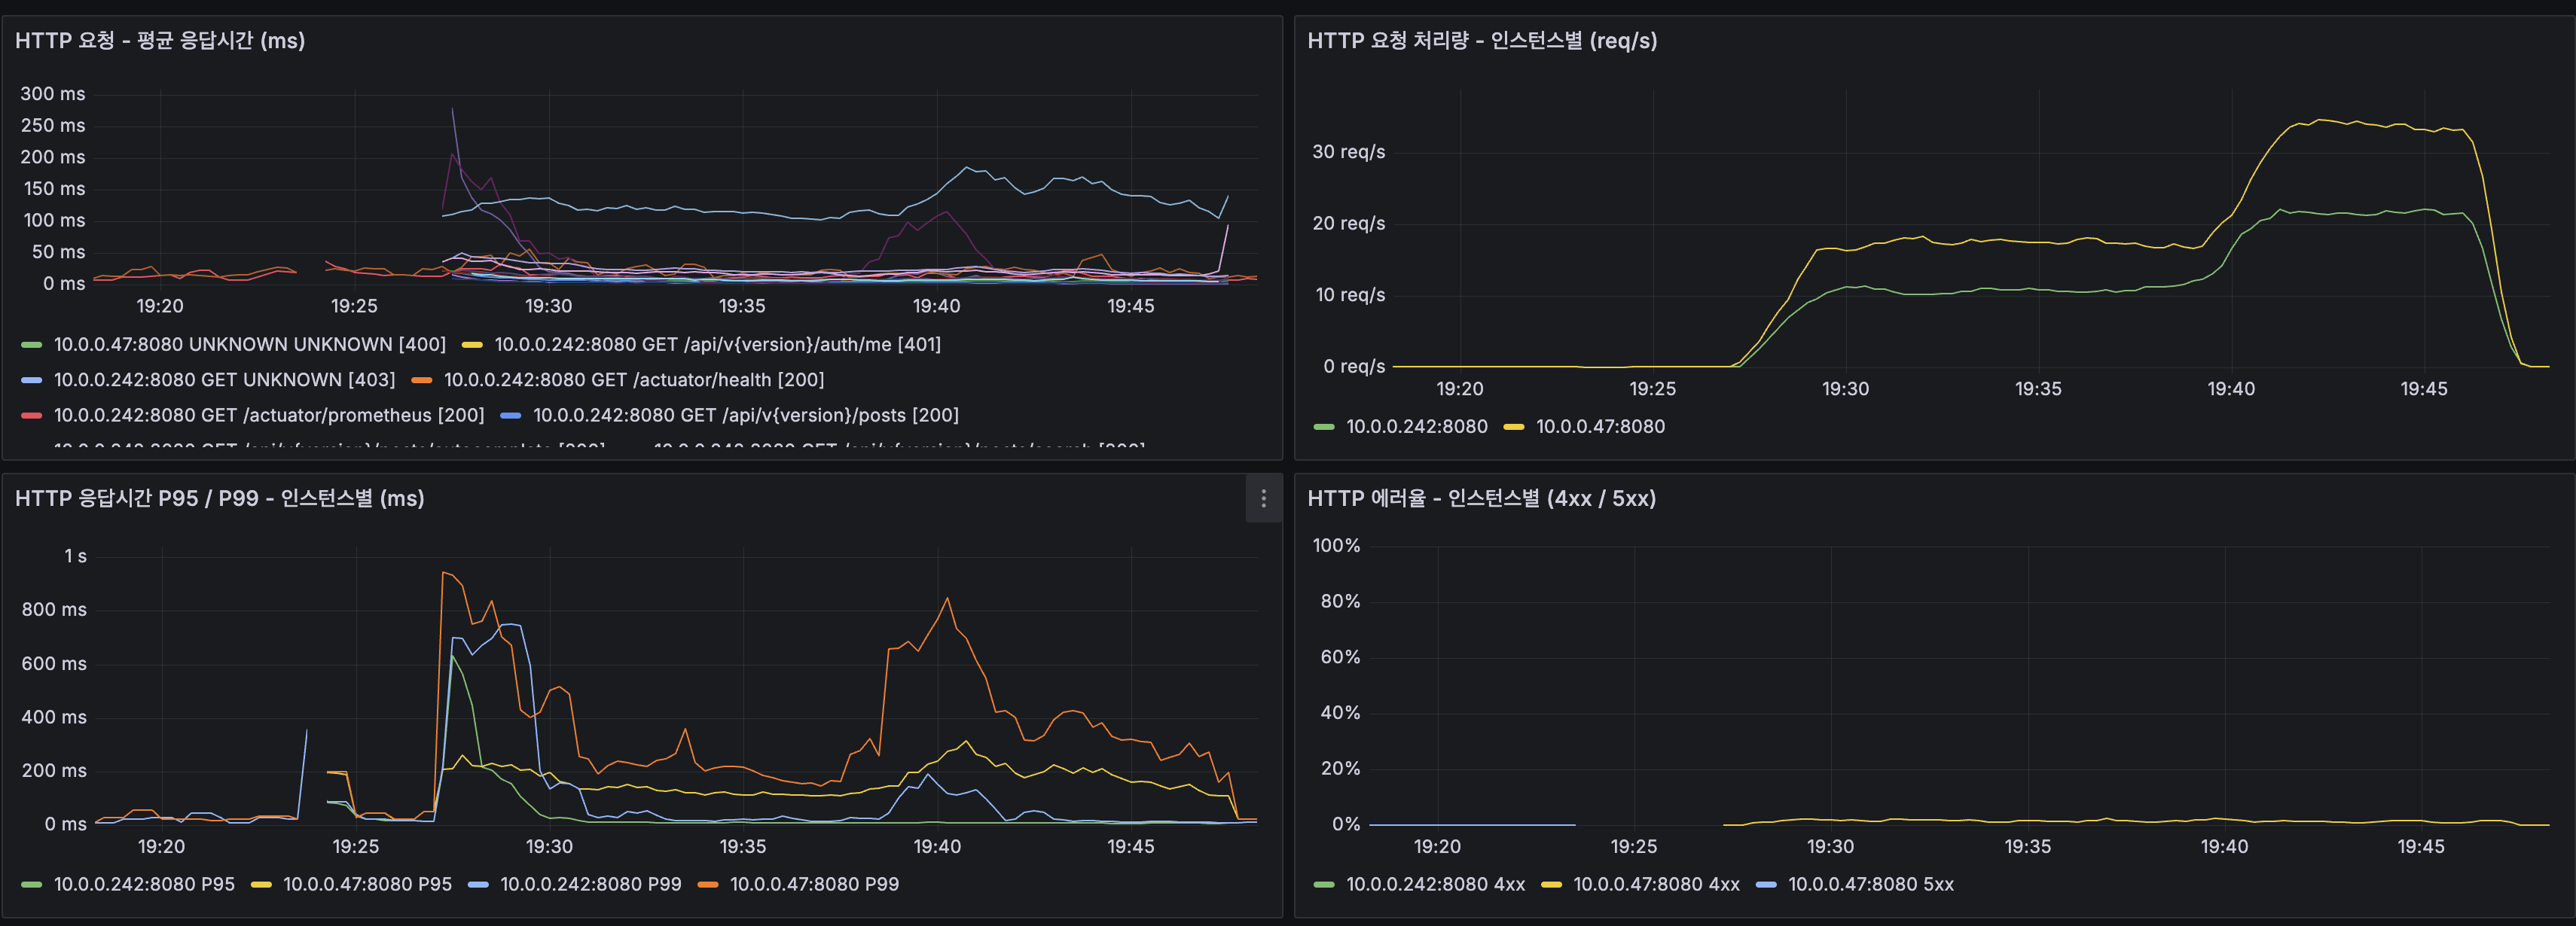Image resolution: width=2576 pixels, height=926 pixels.
Task: Click the yellow marker beside /api/v{version}/auth/me [401]
Action: click(473, 343)
